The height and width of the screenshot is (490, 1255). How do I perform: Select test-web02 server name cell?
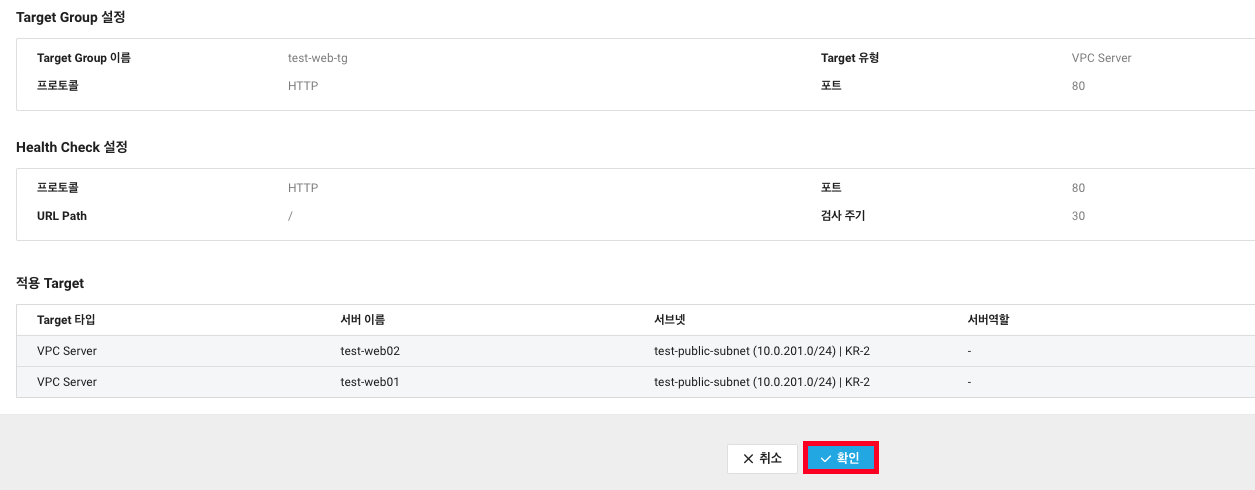(x=370, y=352)
